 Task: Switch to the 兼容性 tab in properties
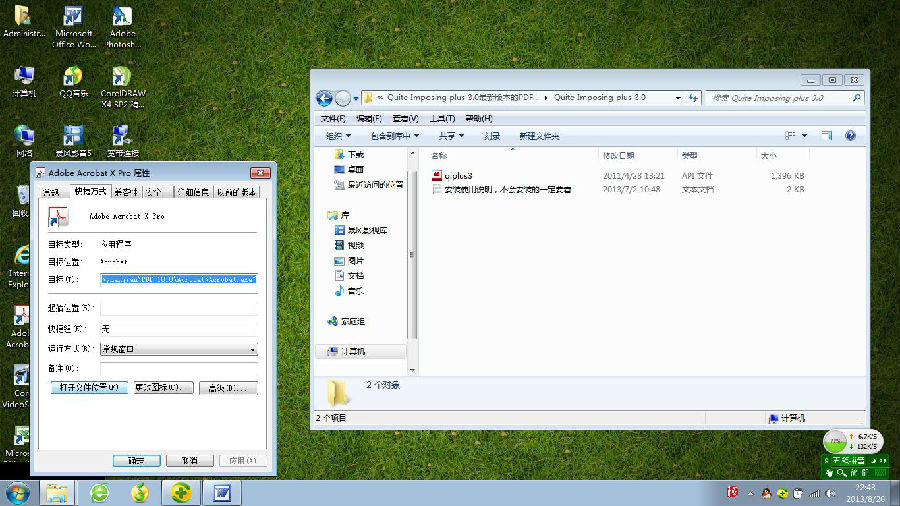point(126,192)
